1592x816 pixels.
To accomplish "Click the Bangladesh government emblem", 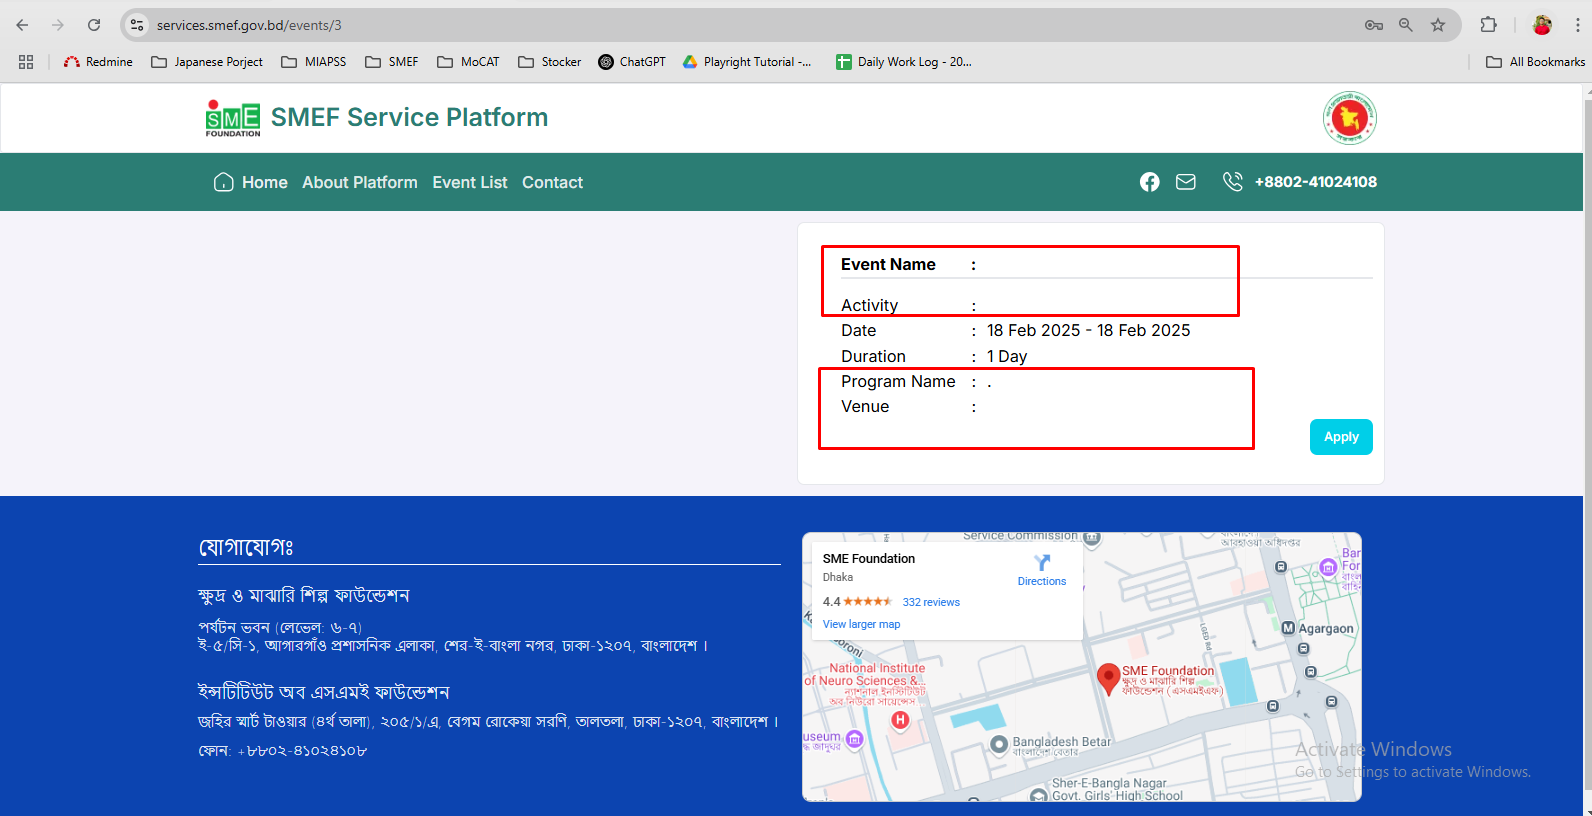I will coord(1349,118).
